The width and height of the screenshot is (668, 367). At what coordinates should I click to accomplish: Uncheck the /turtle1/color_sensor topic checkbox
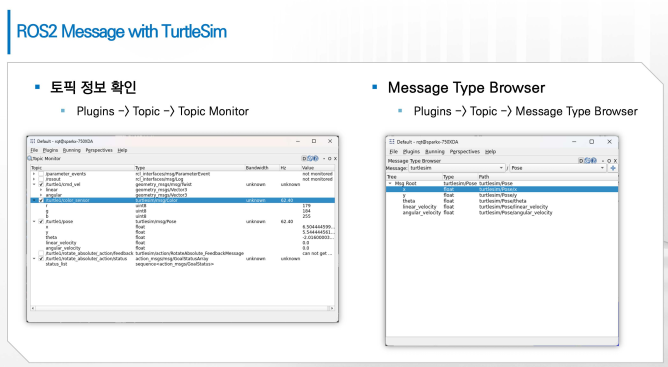(x=41, y=200)
